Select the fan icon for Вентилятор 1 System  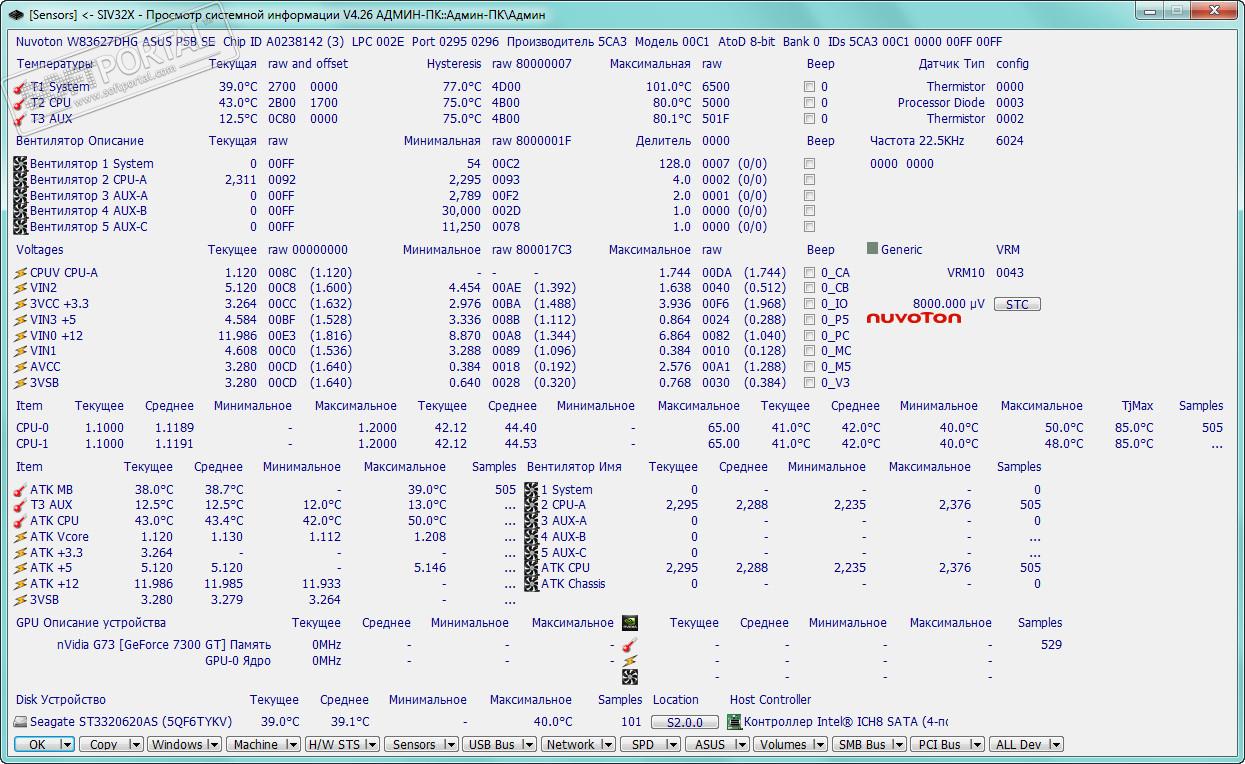click(x=21, y=164)
